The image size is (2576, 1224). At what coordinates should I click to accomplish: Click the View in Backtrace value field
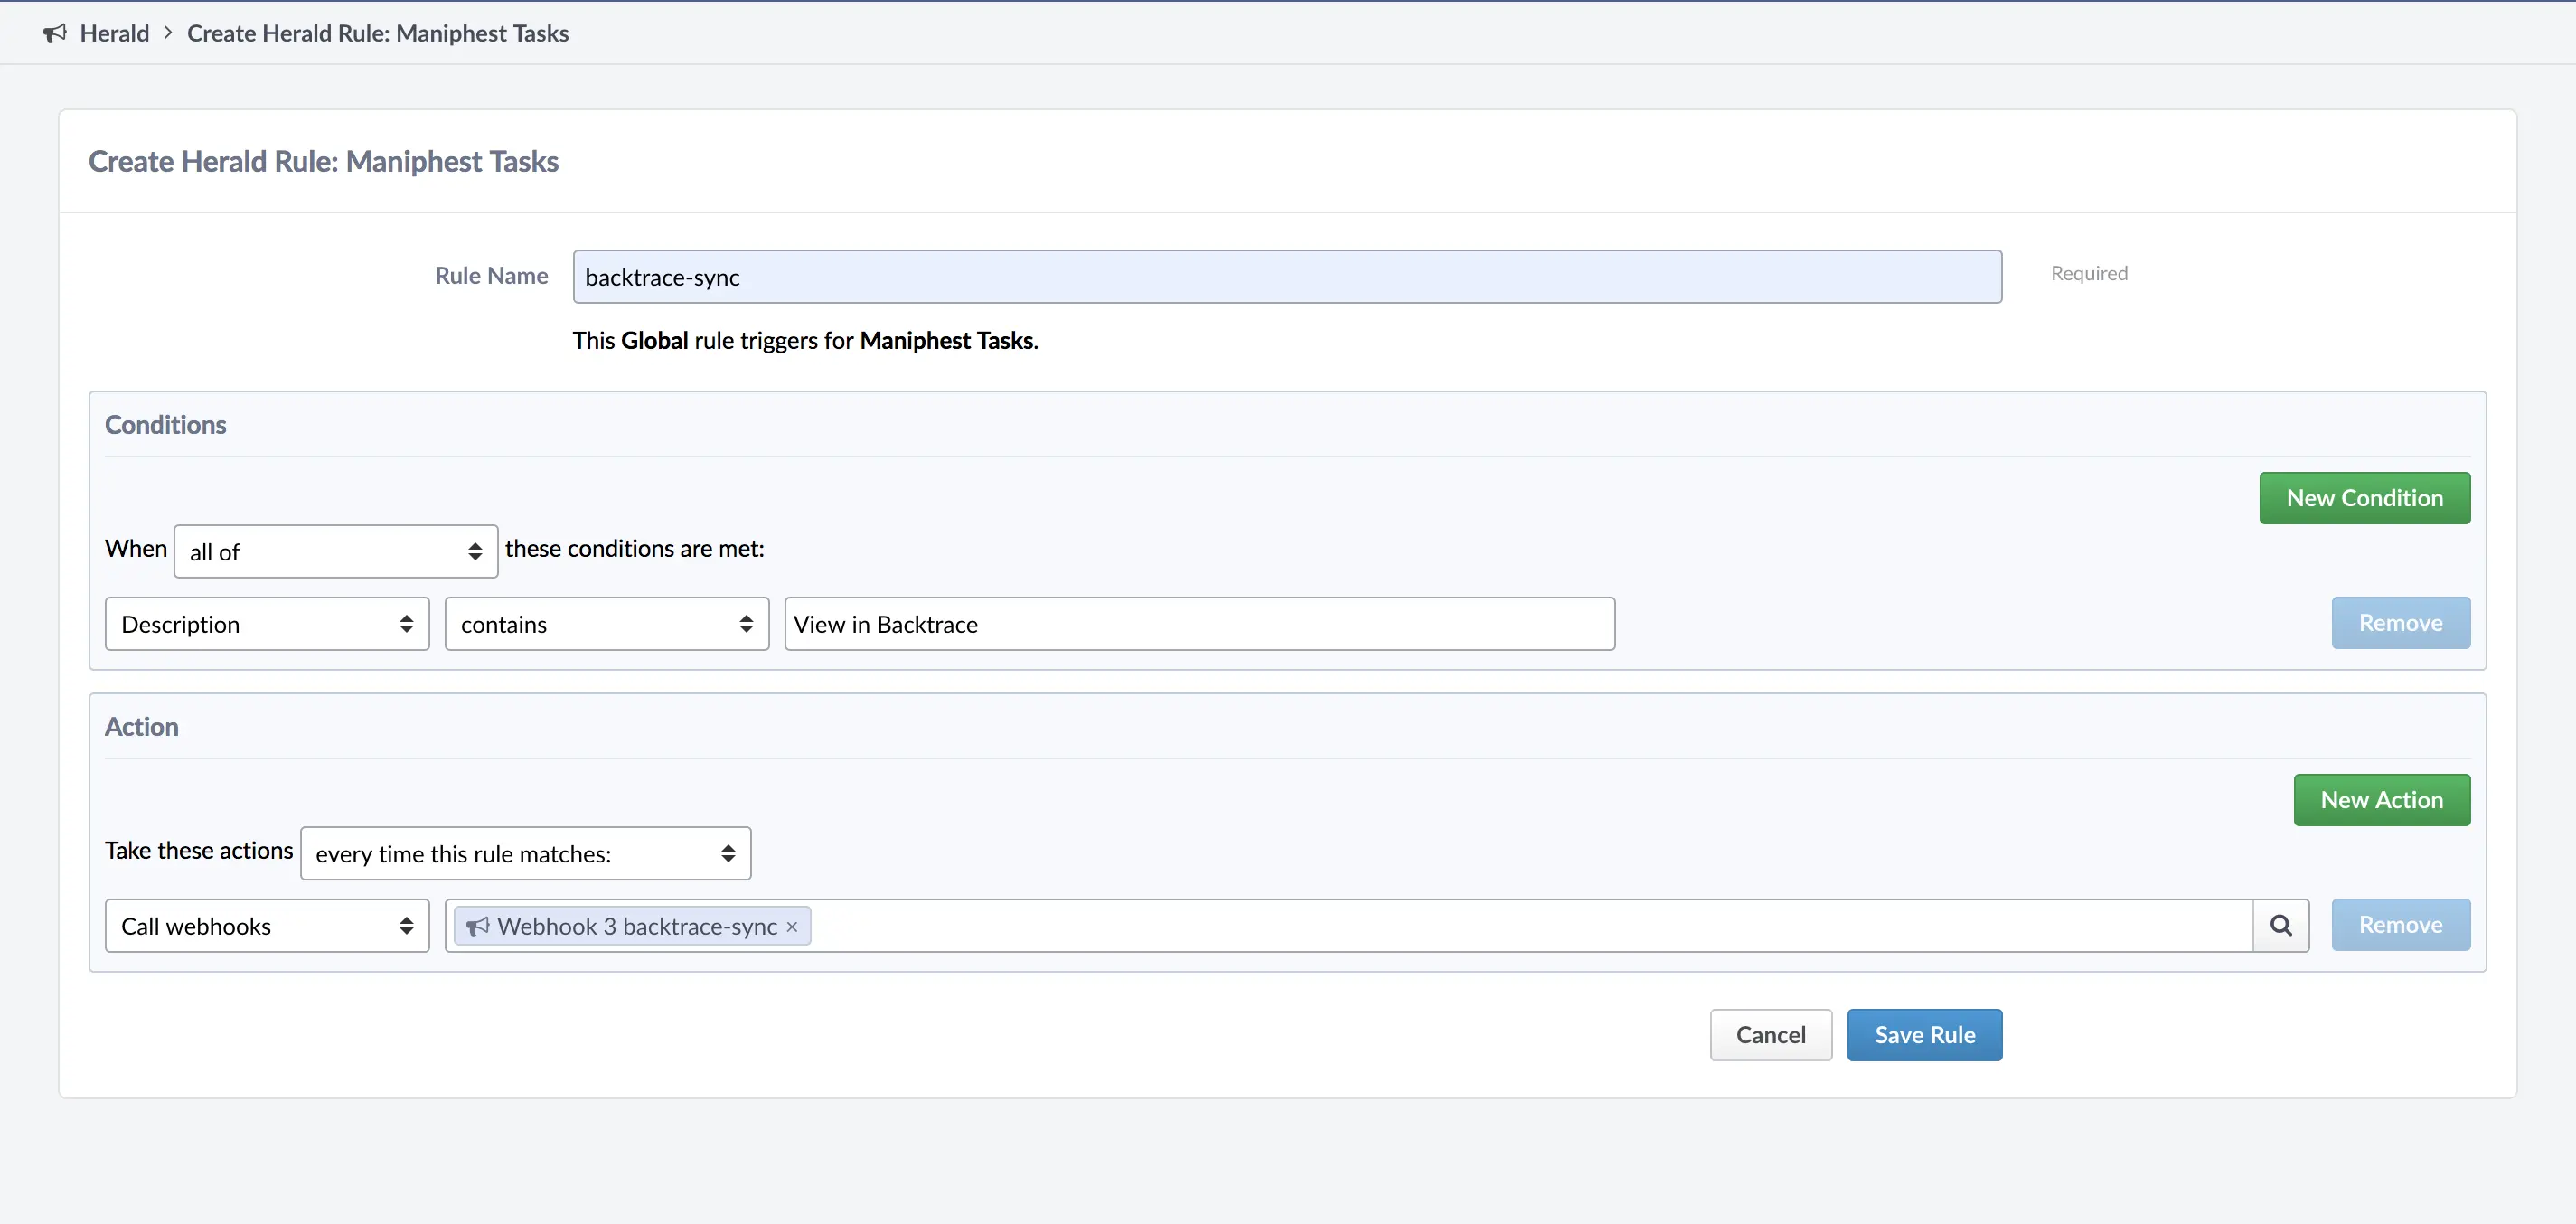(x=1198, y=624)
